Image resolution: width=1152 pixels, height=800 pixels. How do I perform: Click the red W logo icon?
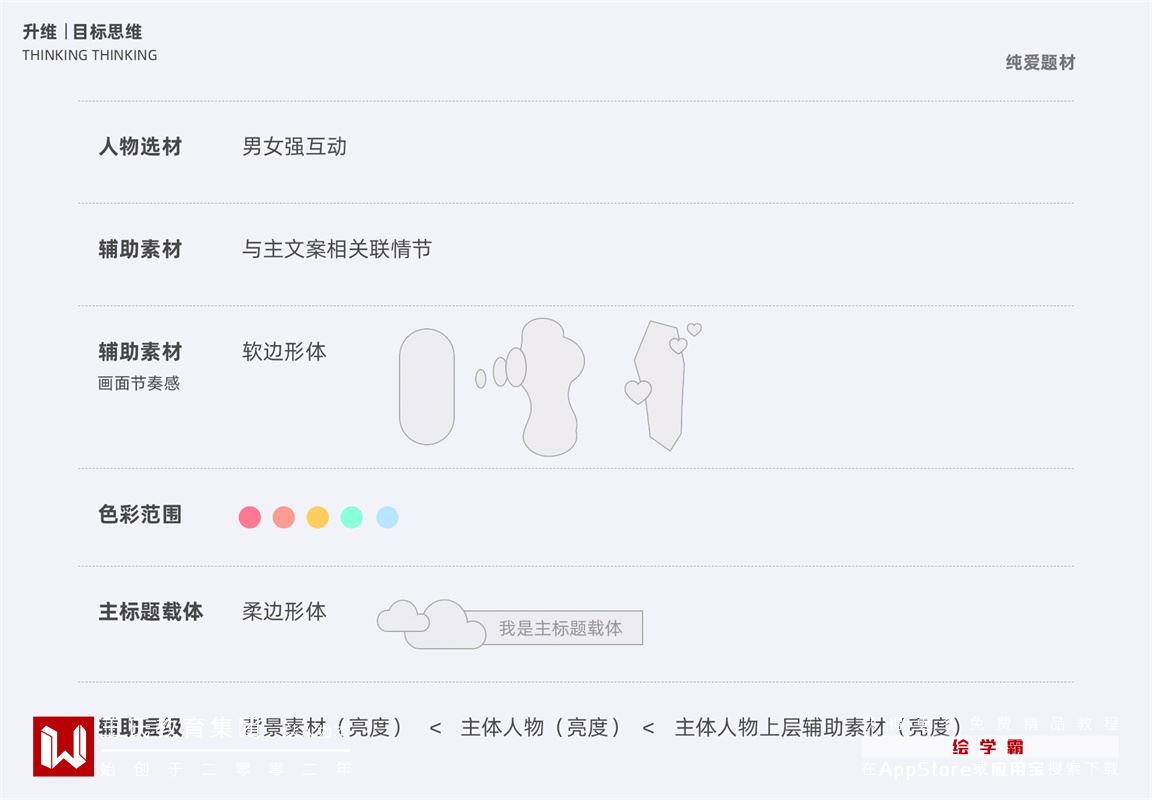coord(63,746)
